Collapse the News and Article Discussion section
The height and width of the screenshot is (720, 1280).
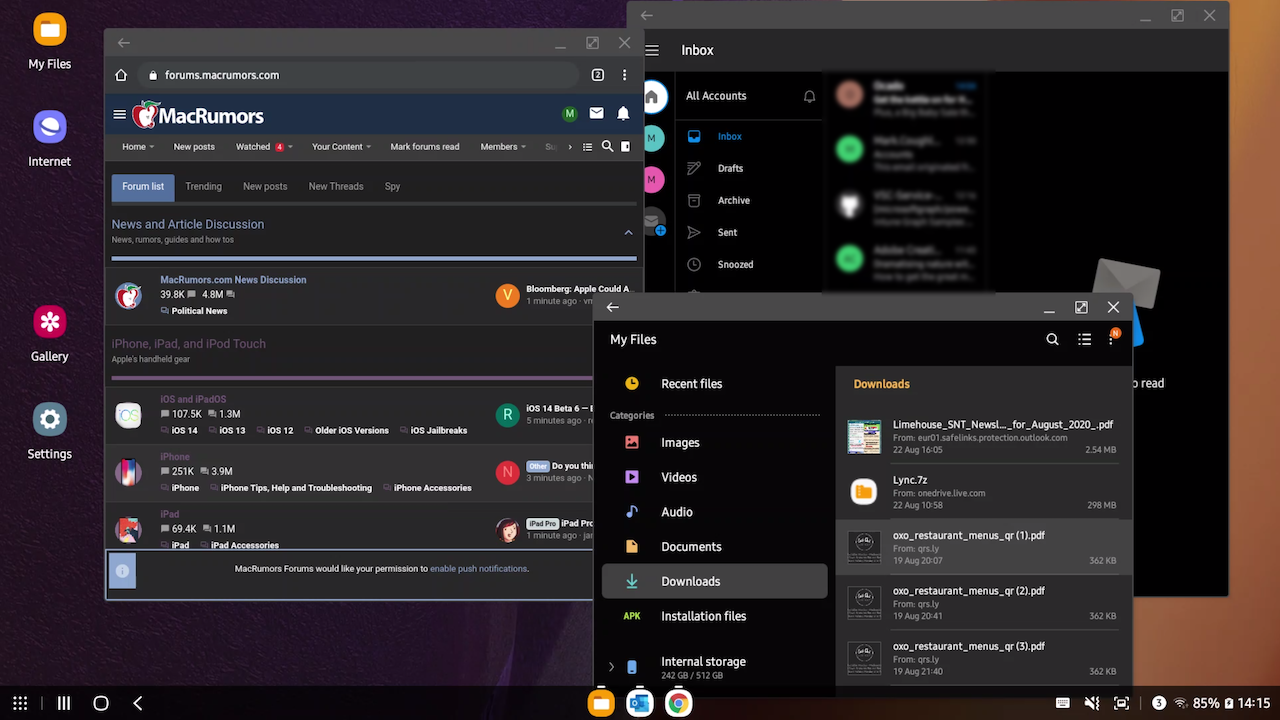(x=628, y=232)
